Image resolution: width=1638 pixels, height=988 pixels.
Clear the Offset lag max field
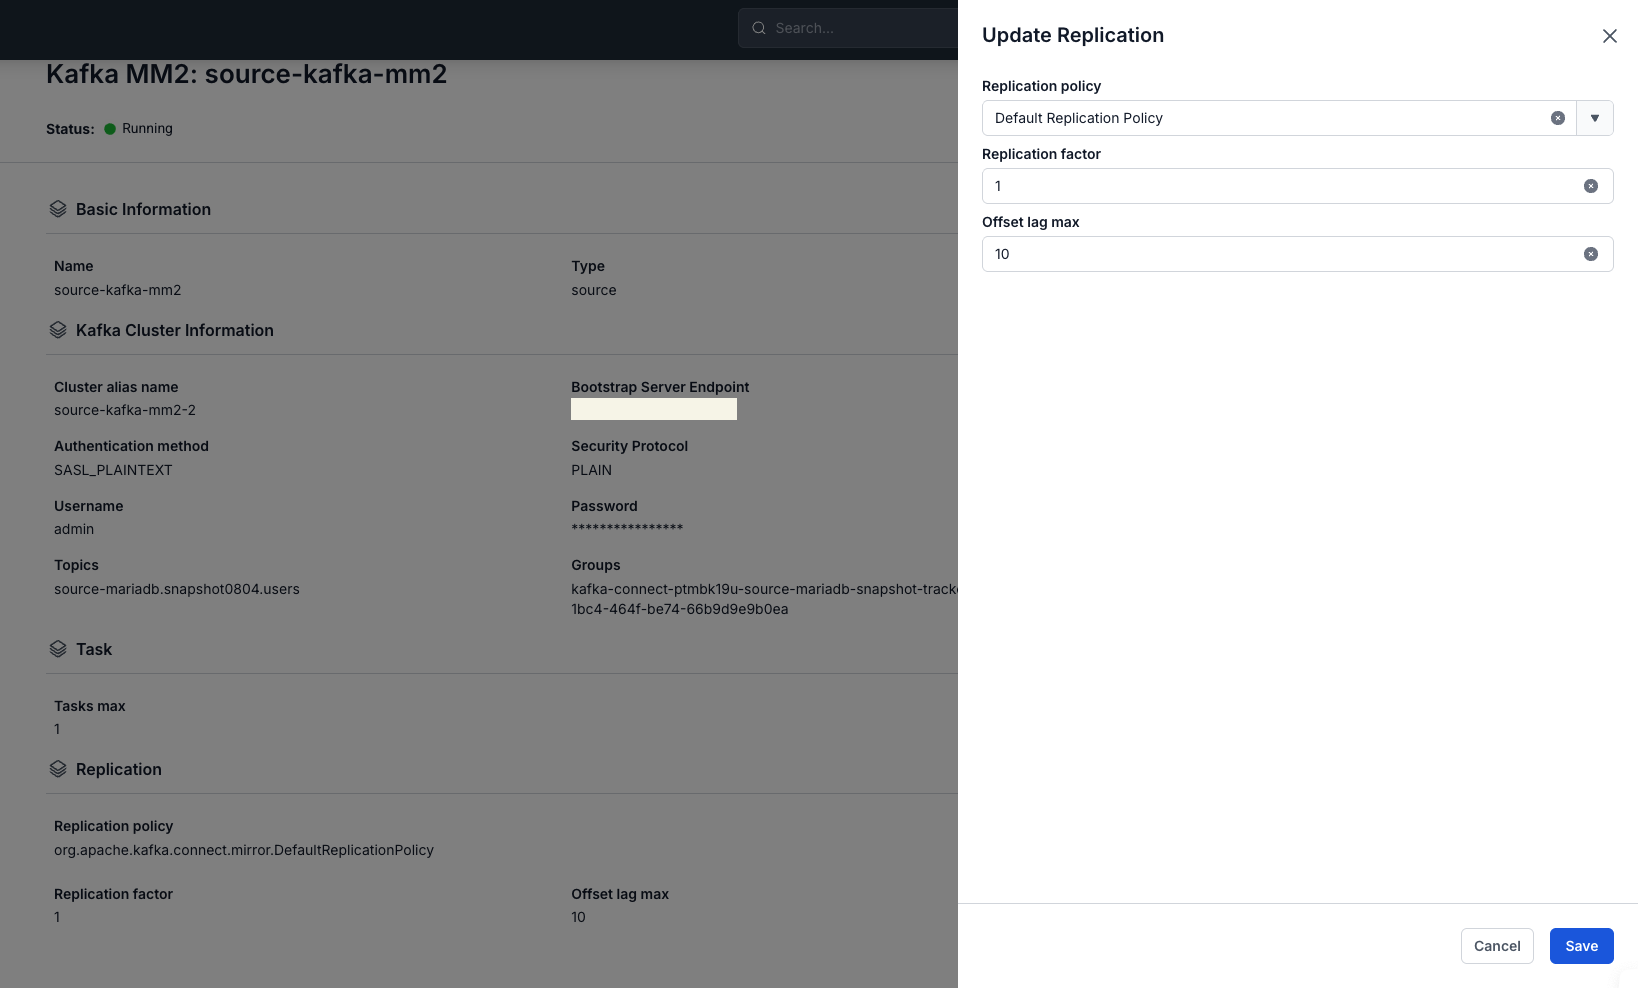1590,254
